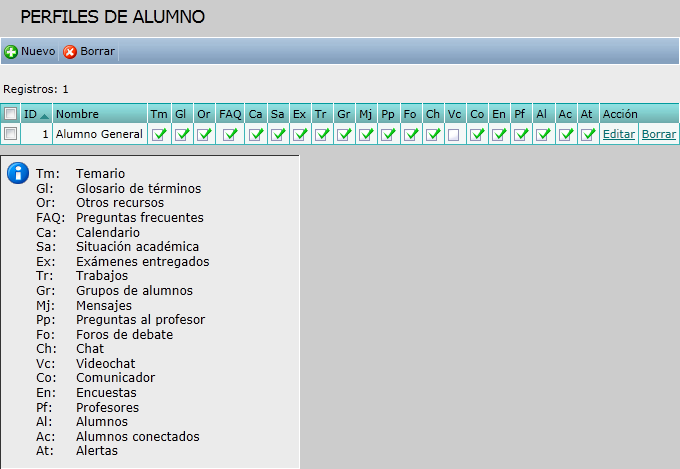Click the At column header
The width and height of the screenshot is (680, 469).
(588, 114)
